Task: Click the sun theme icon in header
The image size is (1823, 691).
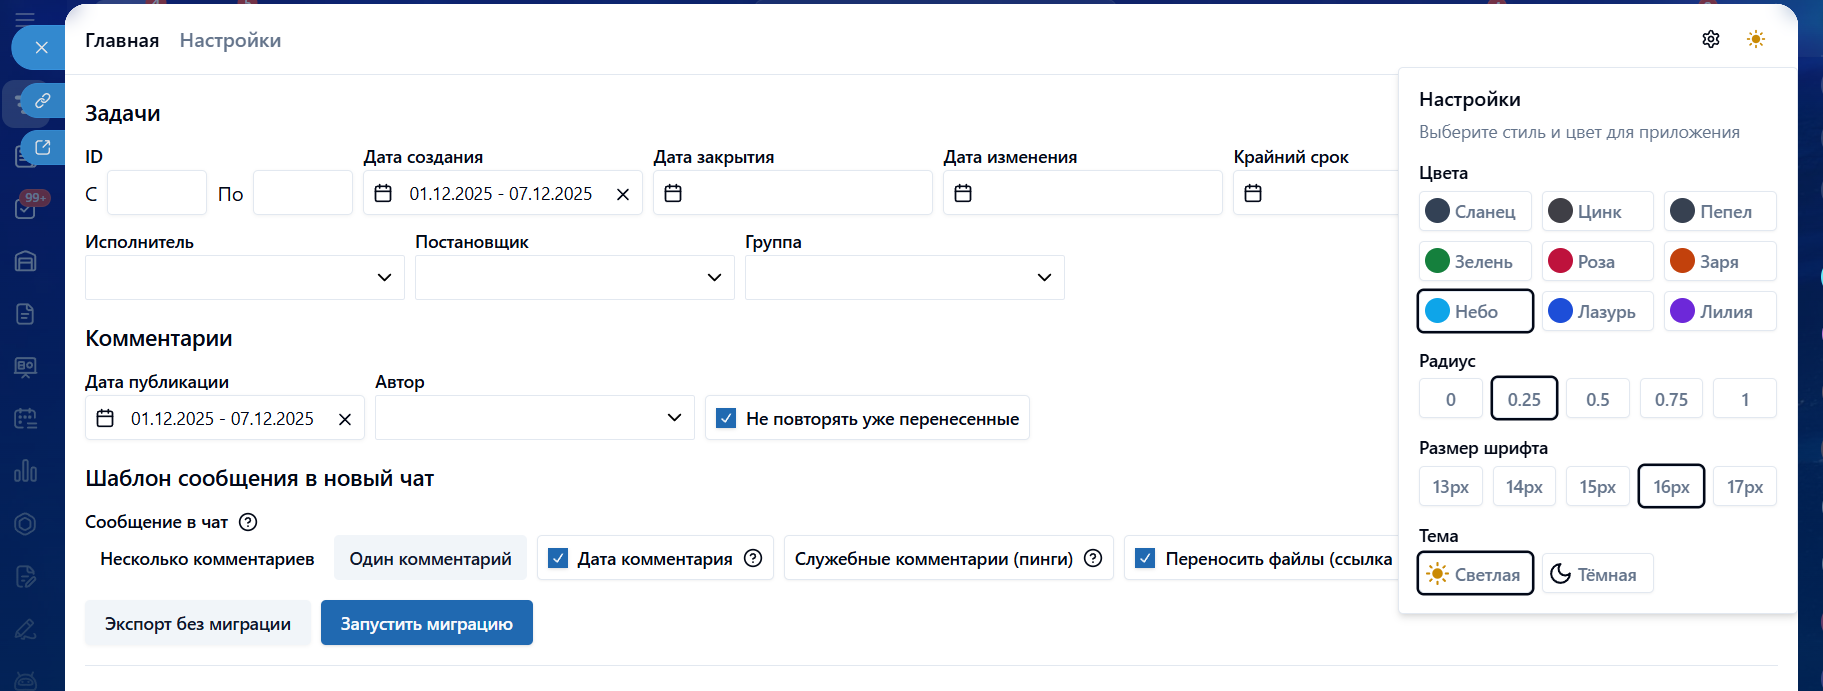Action: tap(1755, 39)
